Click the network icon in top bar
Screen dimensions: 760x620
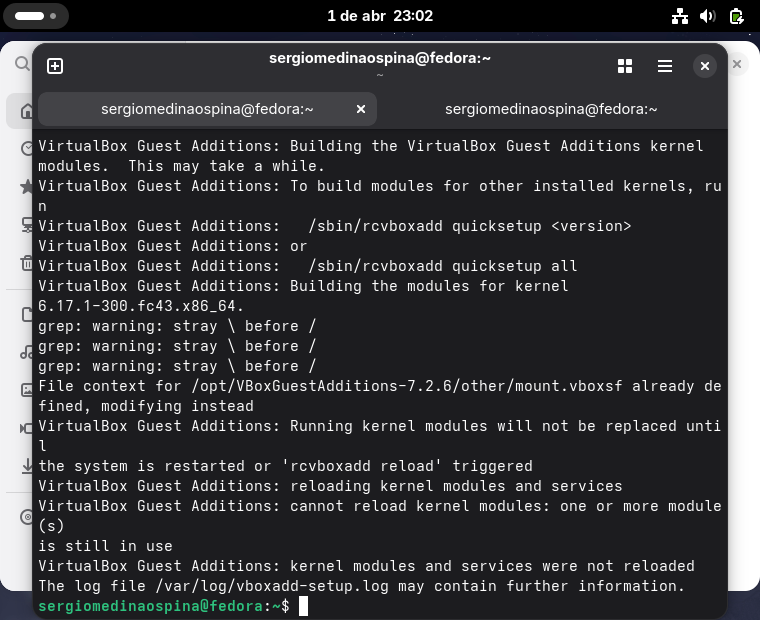(x=680, y=16)
